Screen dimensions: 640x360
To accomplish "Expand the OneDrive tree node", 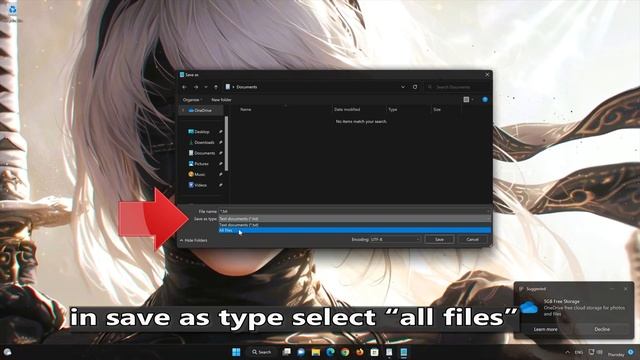I will (183, 110).
